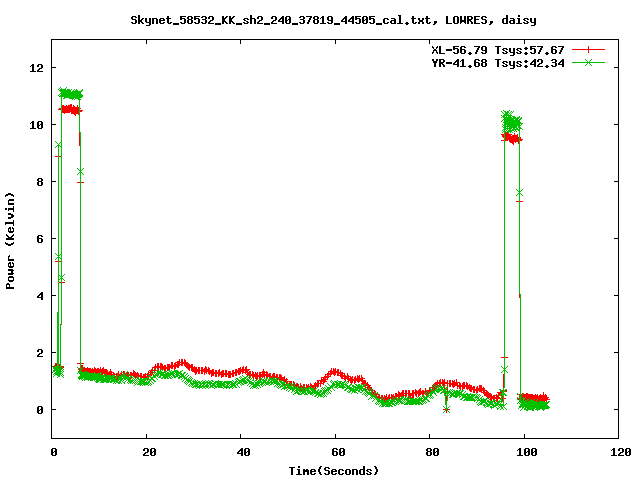Click the y-axis tick label '10'
Screen dimensions: 640x480
tap(36, 125)
